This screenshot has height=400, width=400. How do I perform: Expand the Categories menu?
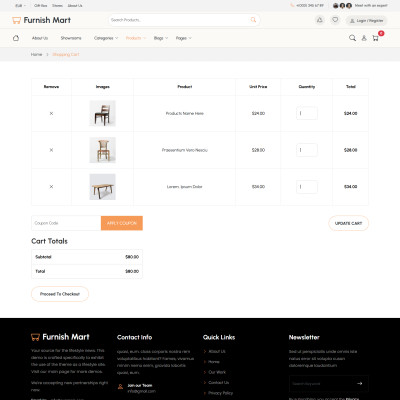(106, 38)
